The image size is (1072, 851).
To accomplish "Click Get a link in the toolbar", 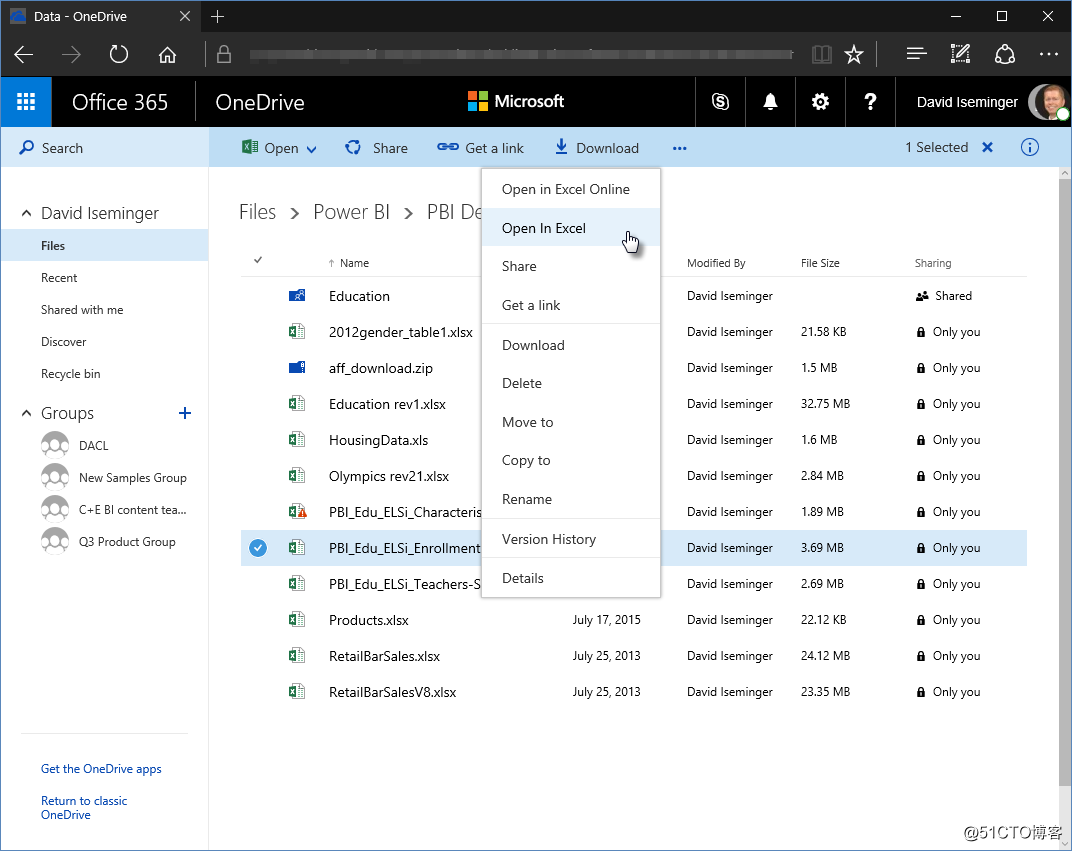I will [x=480, y=148].
